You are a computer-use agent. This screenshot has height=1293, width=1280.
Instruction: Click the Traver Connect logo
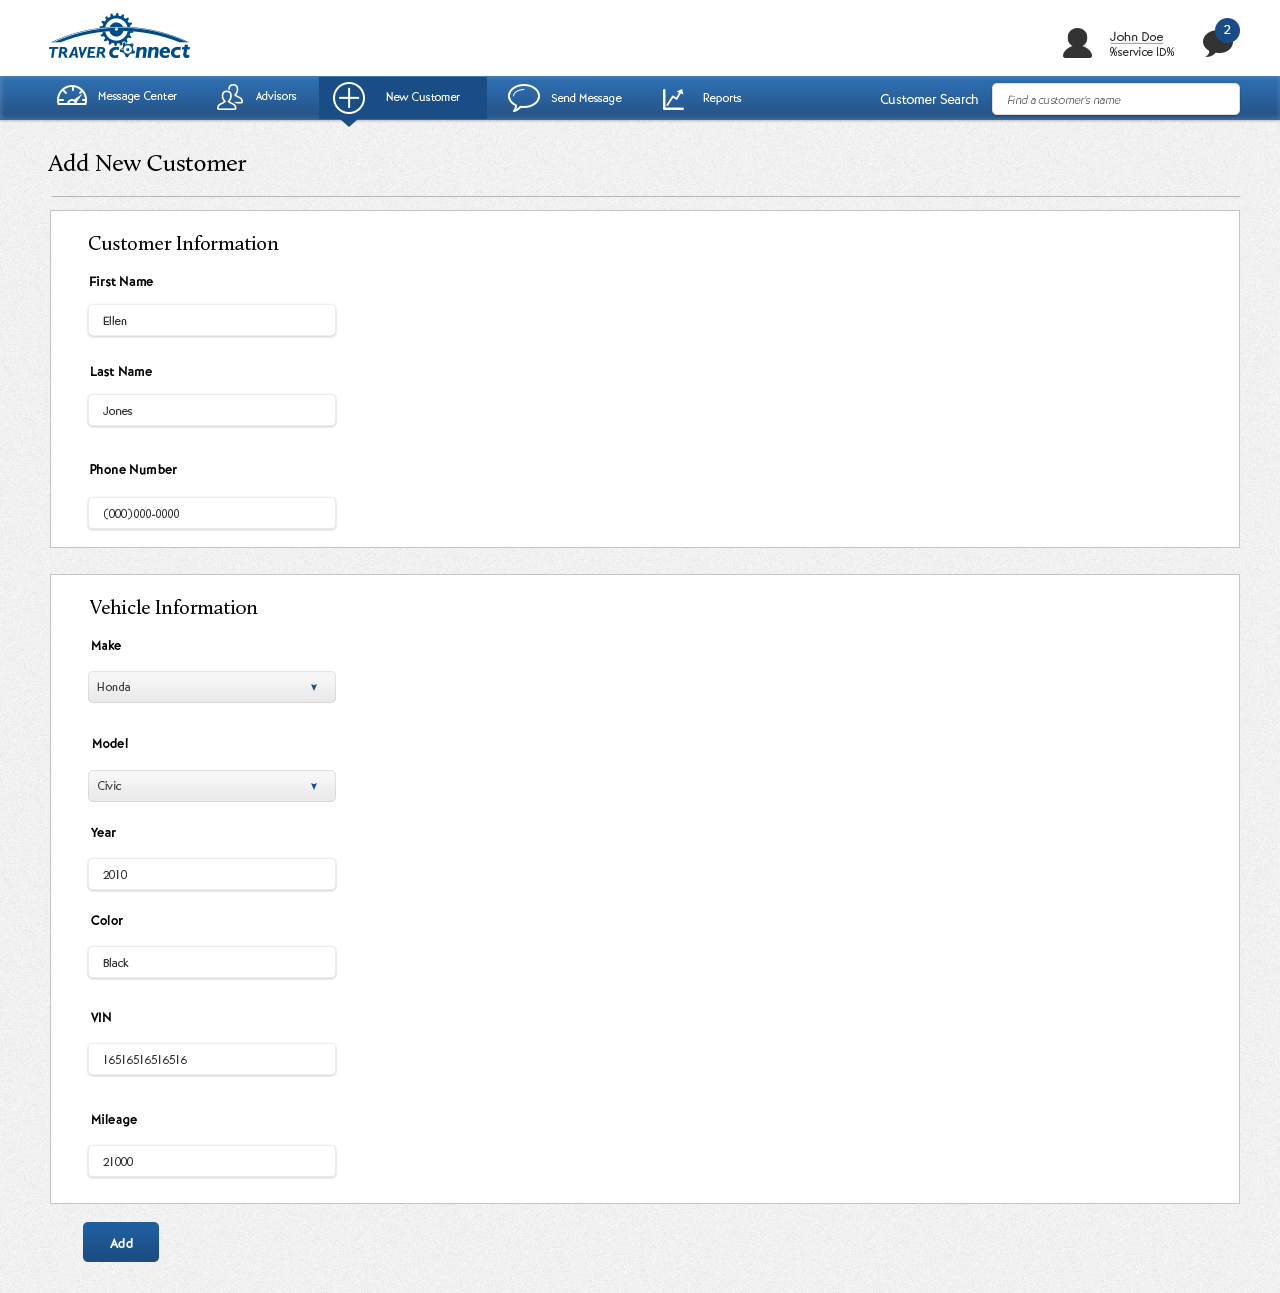119,38
